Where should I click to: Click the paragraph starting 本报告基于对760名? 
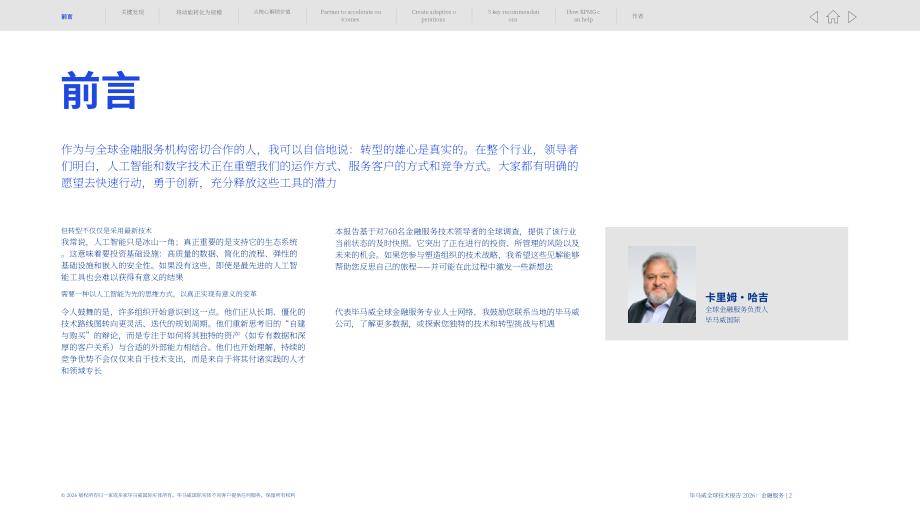click(x=458, y=249)
